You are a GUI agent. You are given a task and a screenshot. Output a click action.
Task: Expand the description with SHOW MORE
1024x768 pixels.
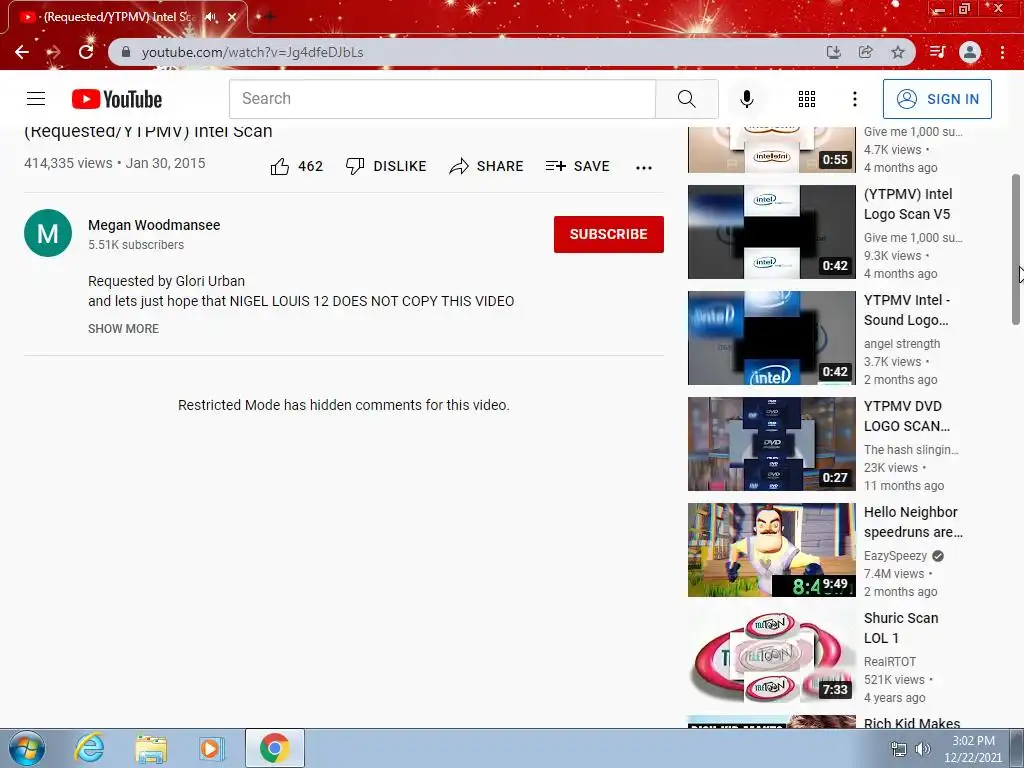click(123, 328)
